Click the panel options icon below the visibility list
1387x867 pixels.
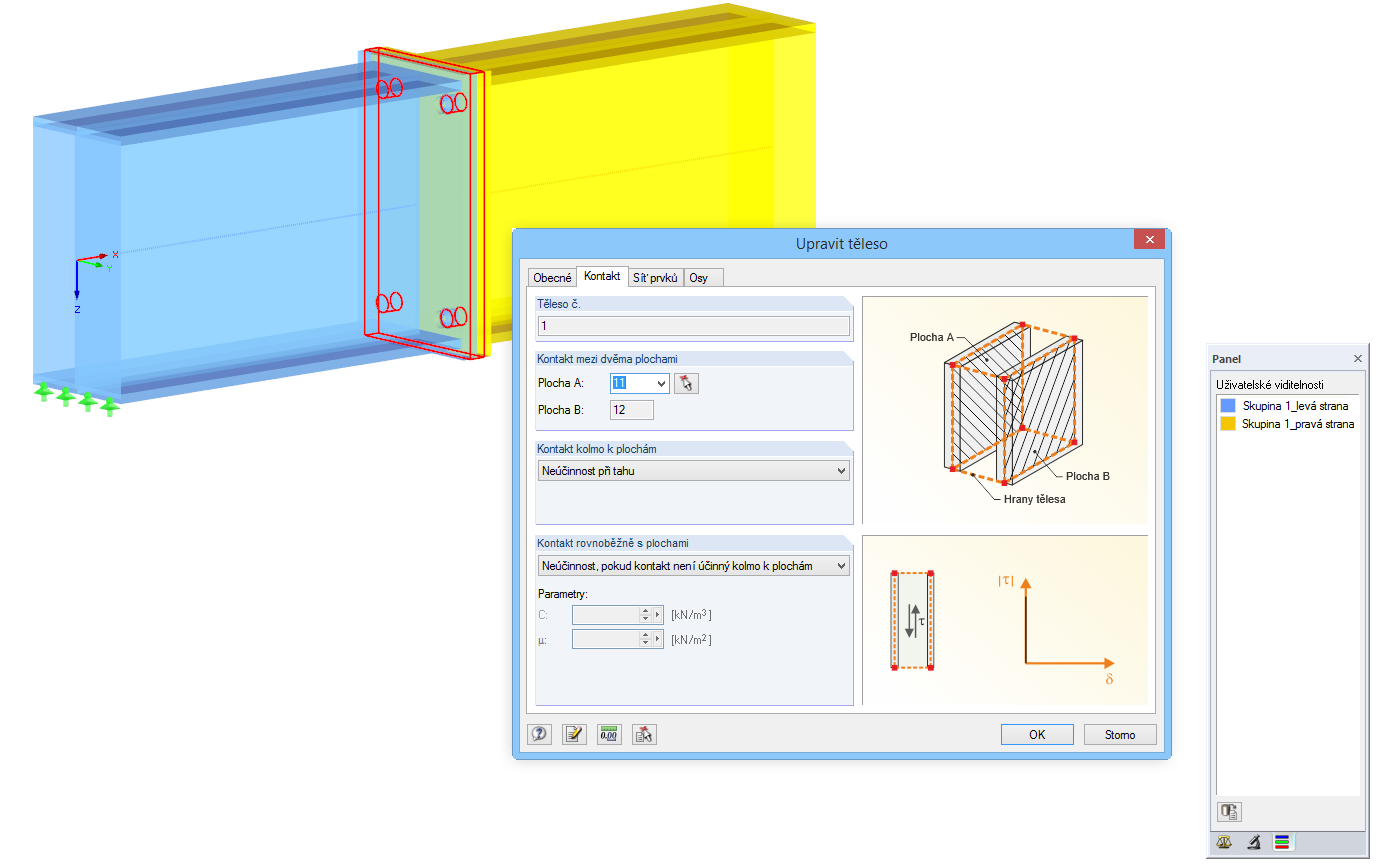[1229, 811]
